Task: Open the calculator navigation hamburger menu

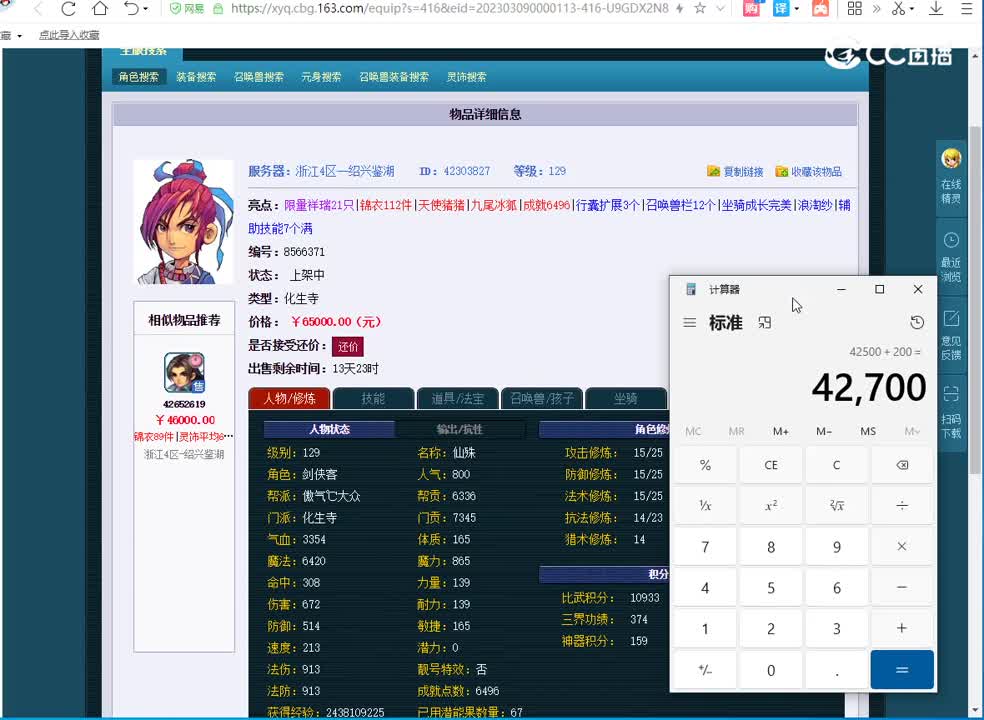Action: pos(689,322)
